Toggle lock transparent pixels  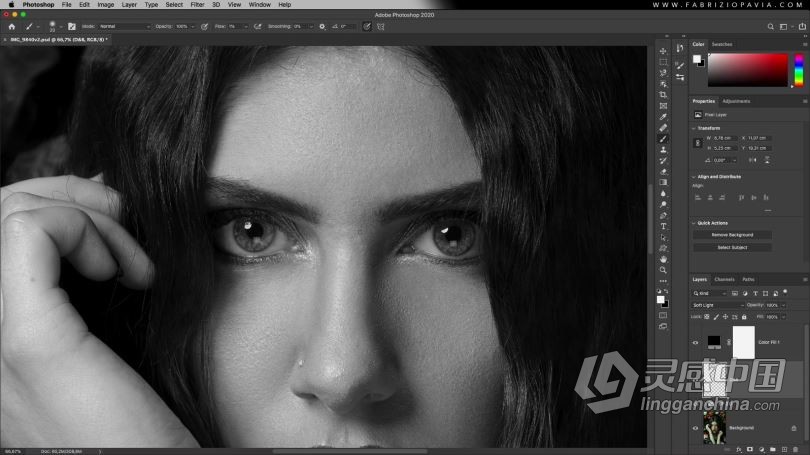[x=707, y=317]
